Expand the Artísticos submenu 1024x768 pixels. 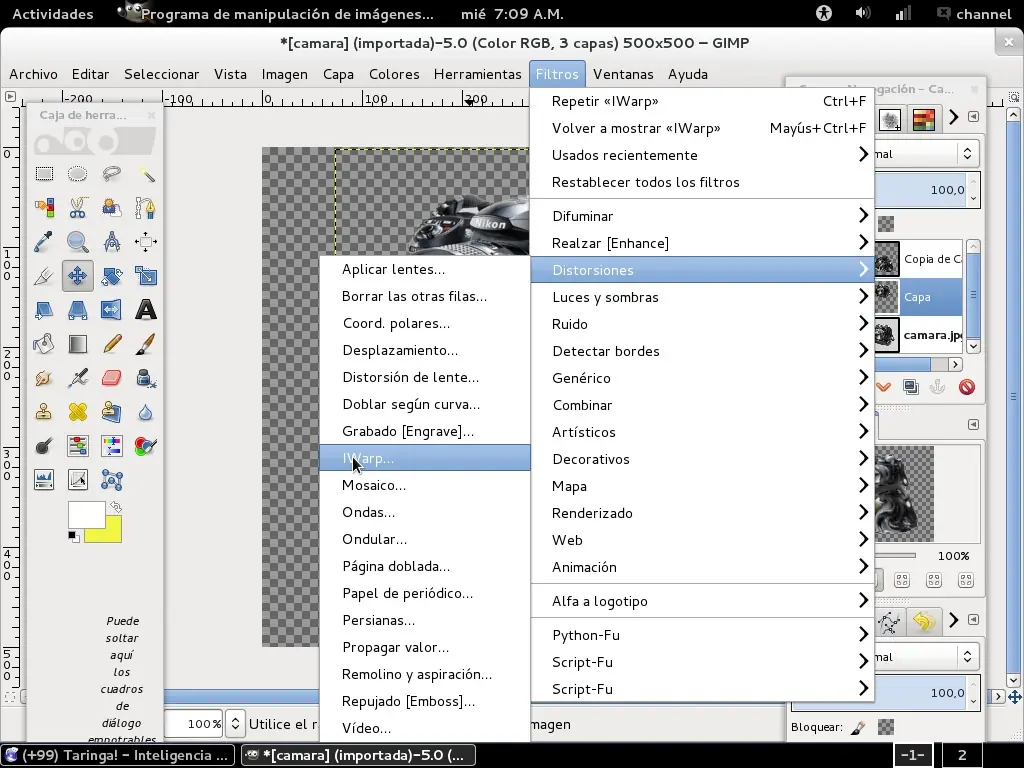coord(703,432)
